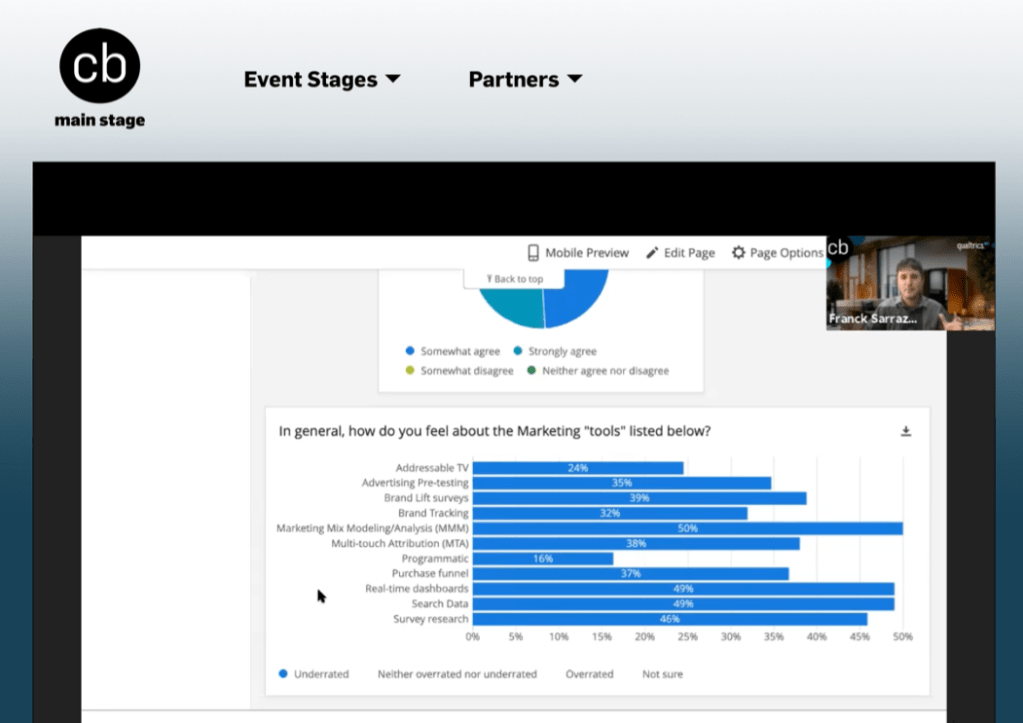Click the Back to top button
Image resolution: width=1023 pixels, height=723 pixels.
514,279
